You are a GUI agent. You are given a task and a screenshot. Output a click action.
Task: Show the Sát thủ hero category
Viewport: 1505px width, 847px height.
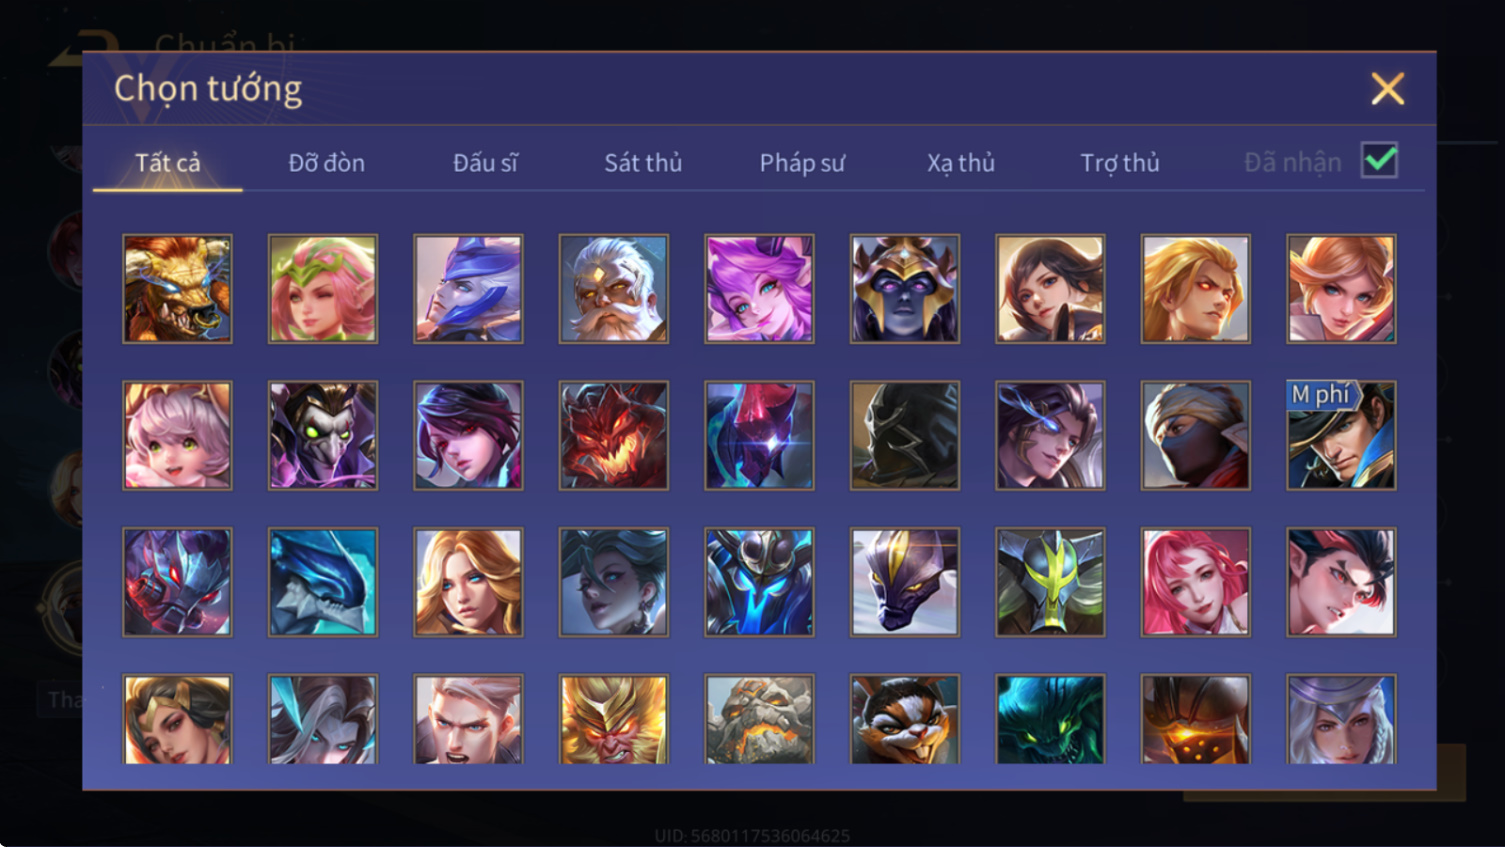click(643, 162)
